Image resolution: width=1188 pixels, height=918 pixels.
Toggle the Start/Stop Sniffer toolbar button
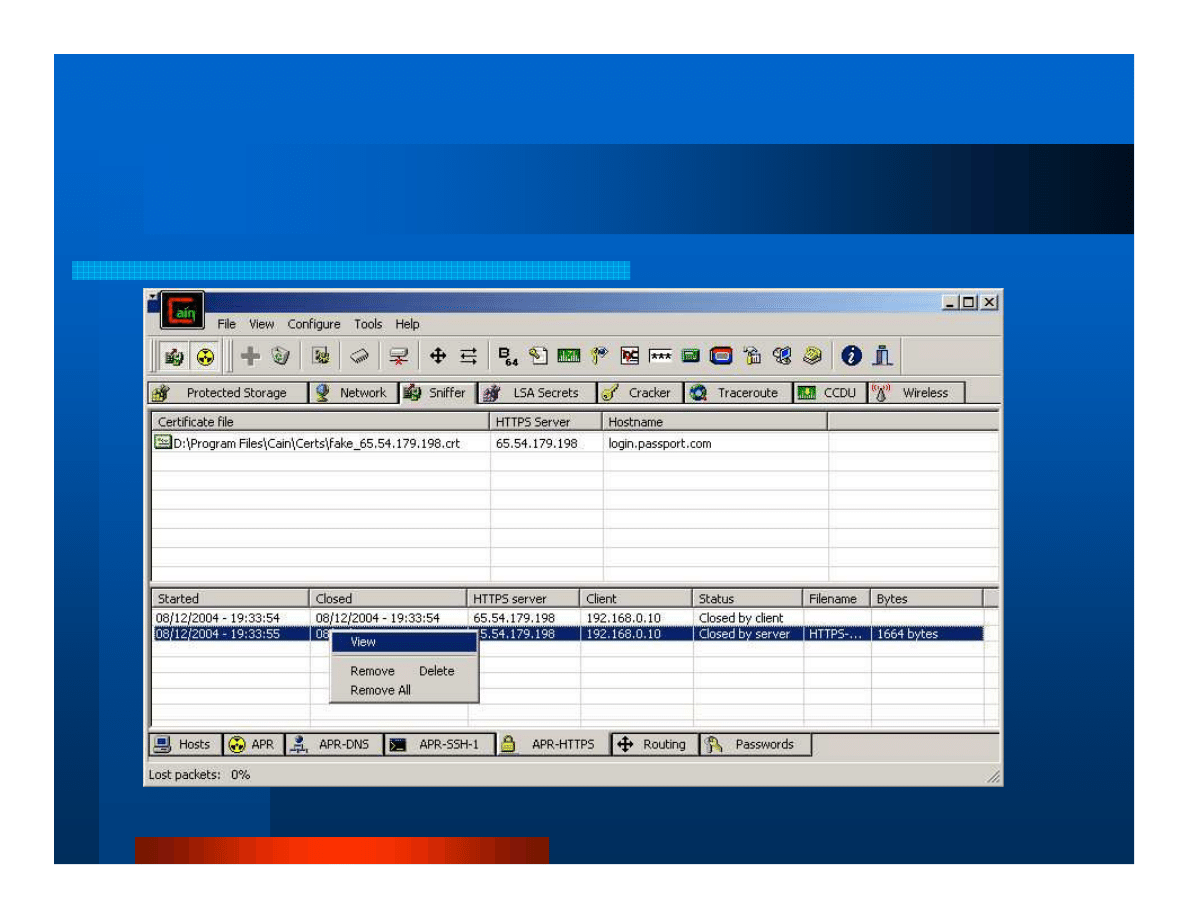(x=174, y=356)
